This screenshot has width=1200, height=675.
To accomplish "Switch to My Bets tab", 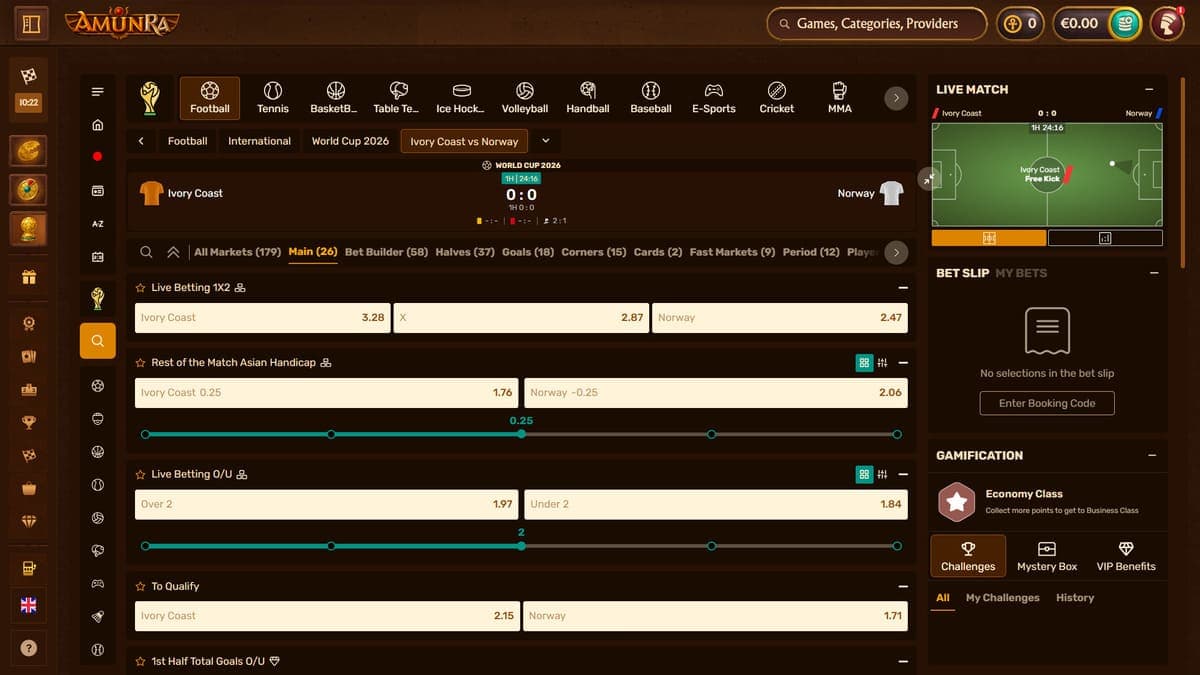I will 1021,273.
